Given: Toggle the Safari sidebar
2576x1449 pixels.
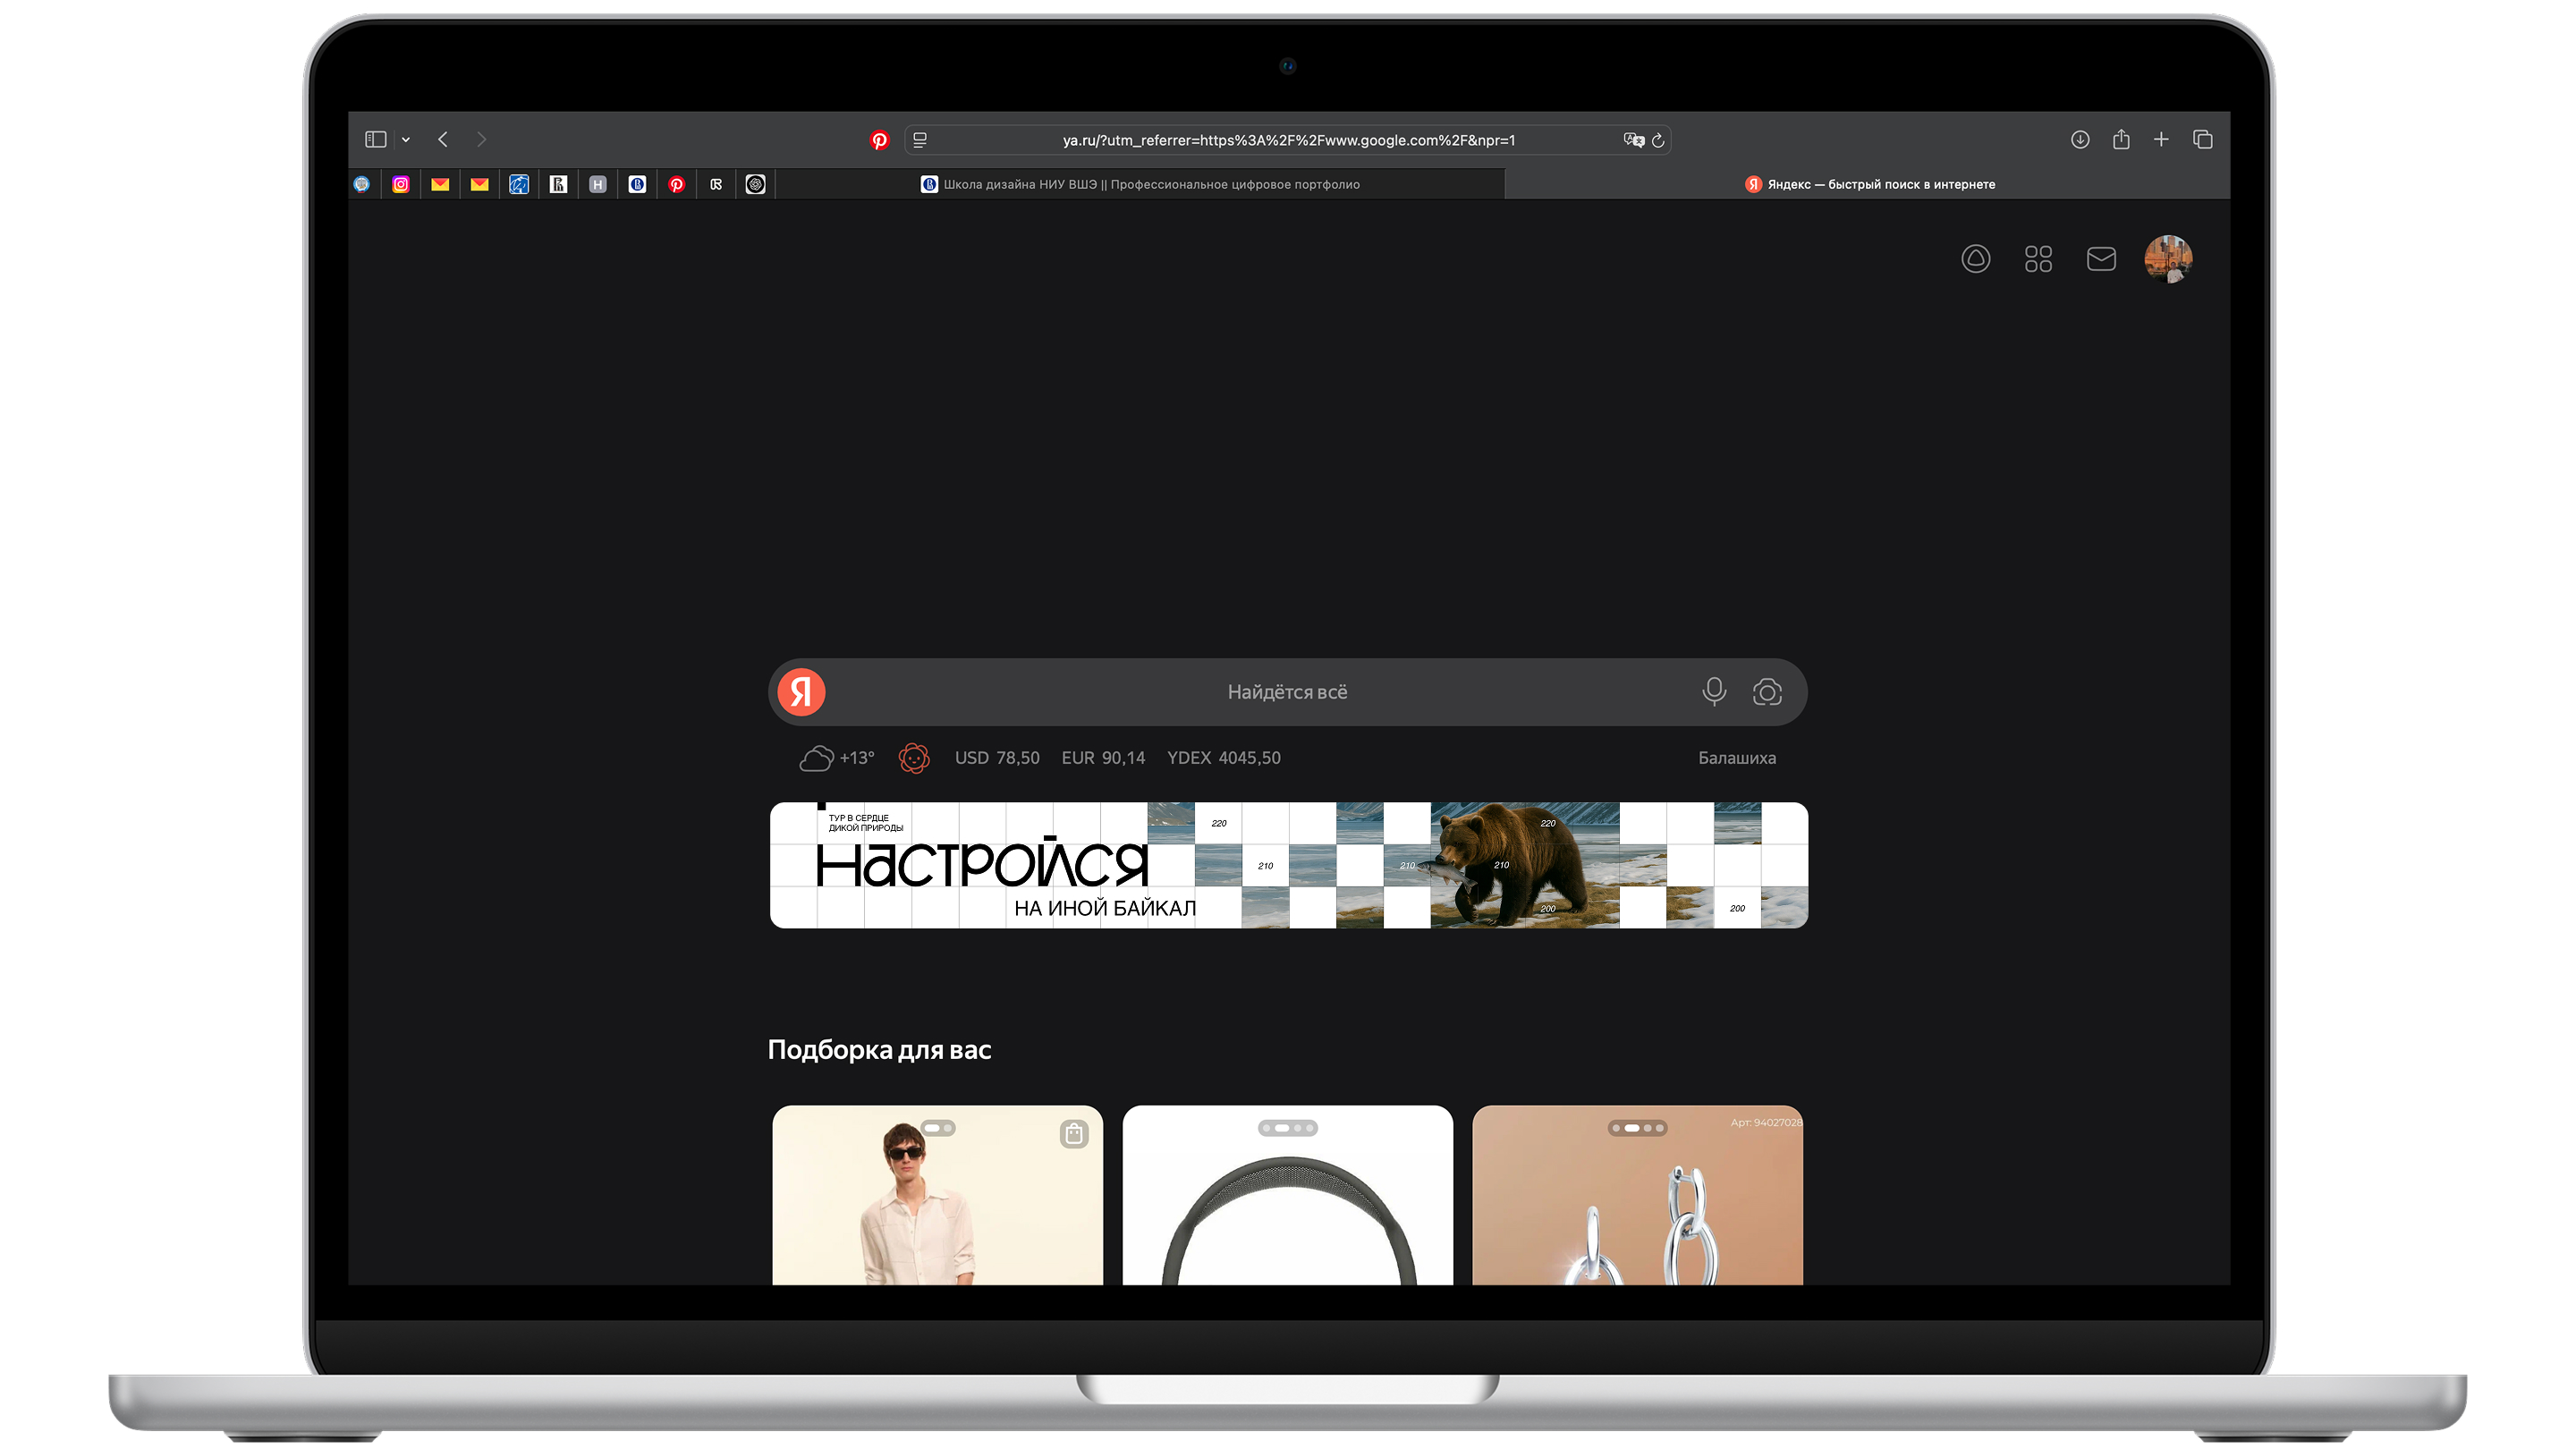Looking at the screenshot, I should (375, 139).
